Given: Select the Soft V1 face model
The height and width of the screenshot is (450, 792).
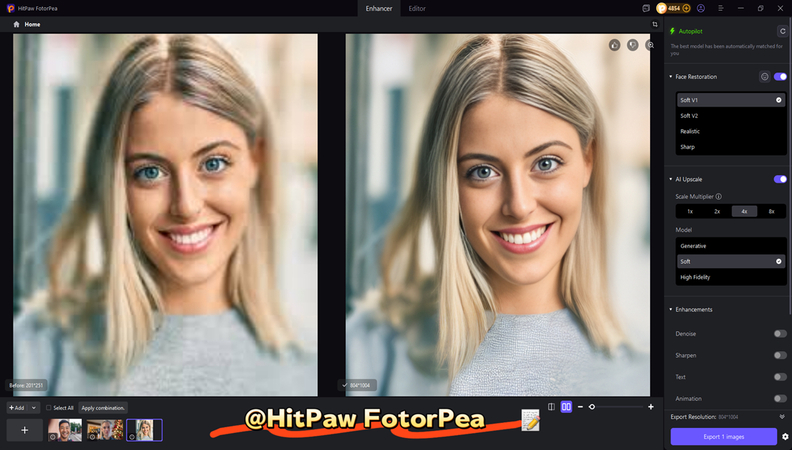Looking at the screenshot, I should tap(731, 100).
